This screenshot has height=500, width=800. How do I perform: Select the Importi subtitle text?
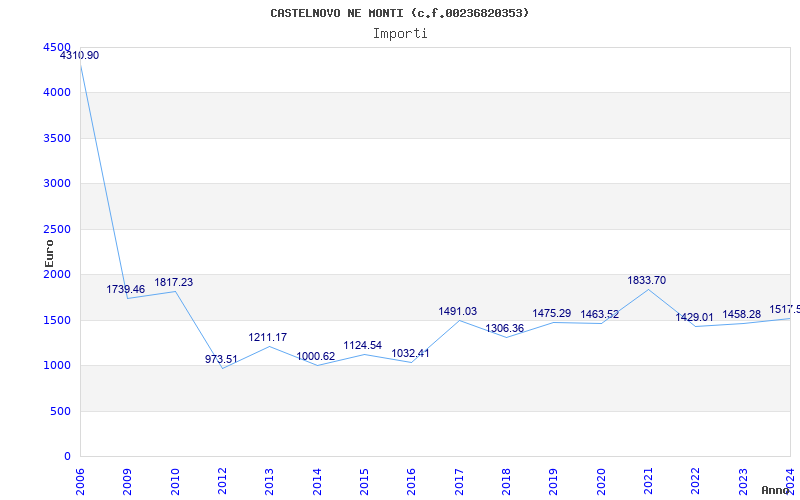(x=400, y=33)
